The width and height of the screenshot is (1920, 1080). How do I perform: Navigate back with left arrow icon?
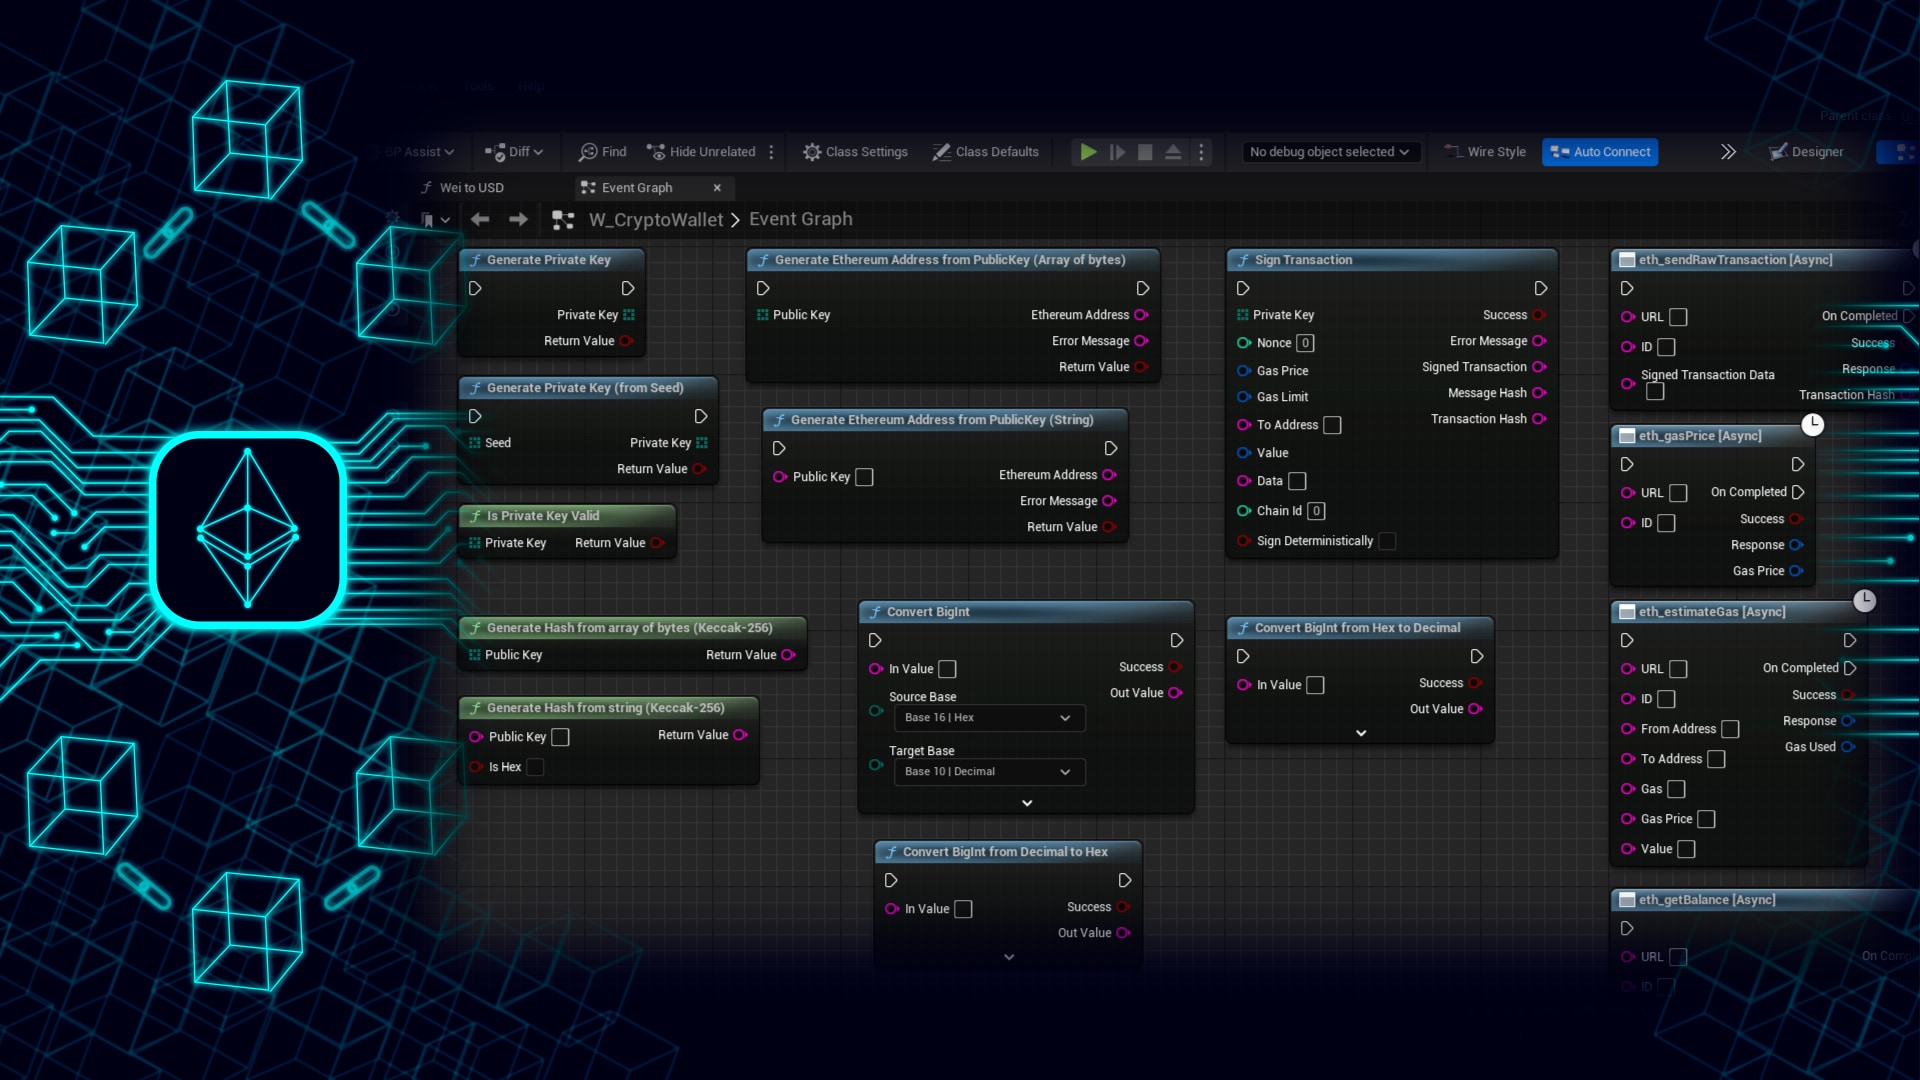click(x=480, y=219)
